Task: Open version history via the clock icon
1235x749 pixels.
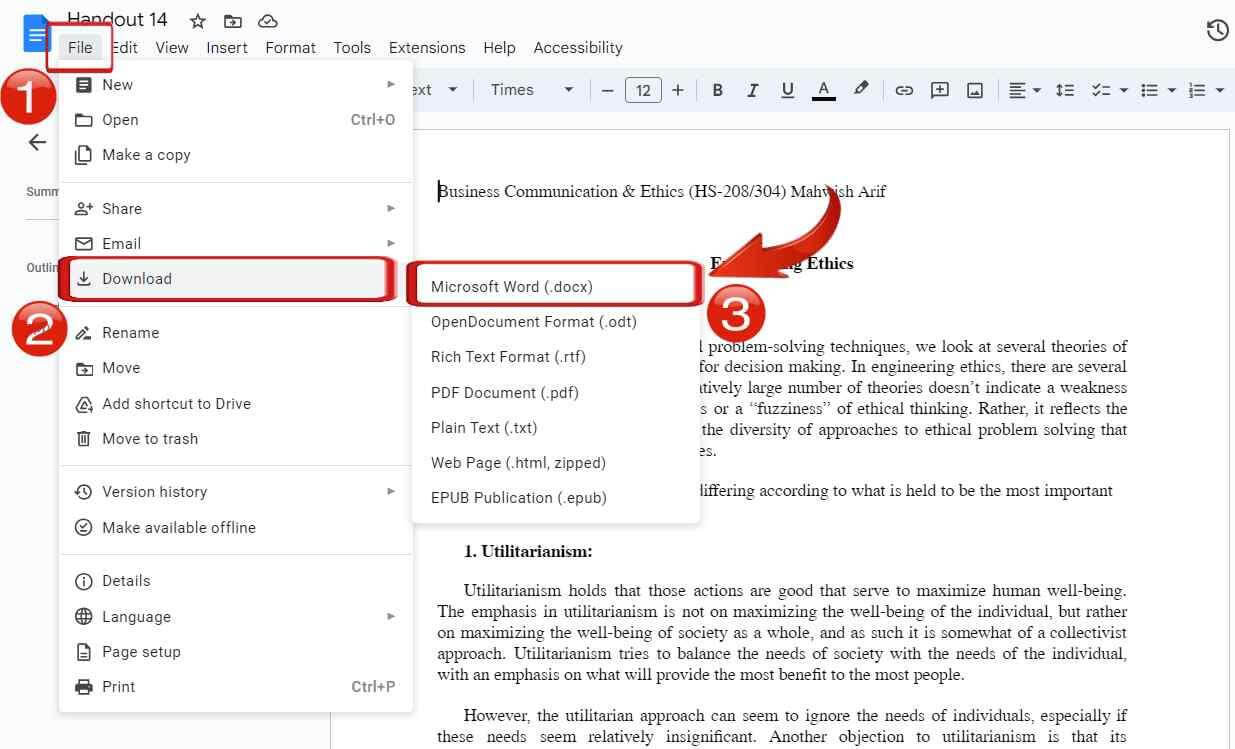Action: [1217, 30]
